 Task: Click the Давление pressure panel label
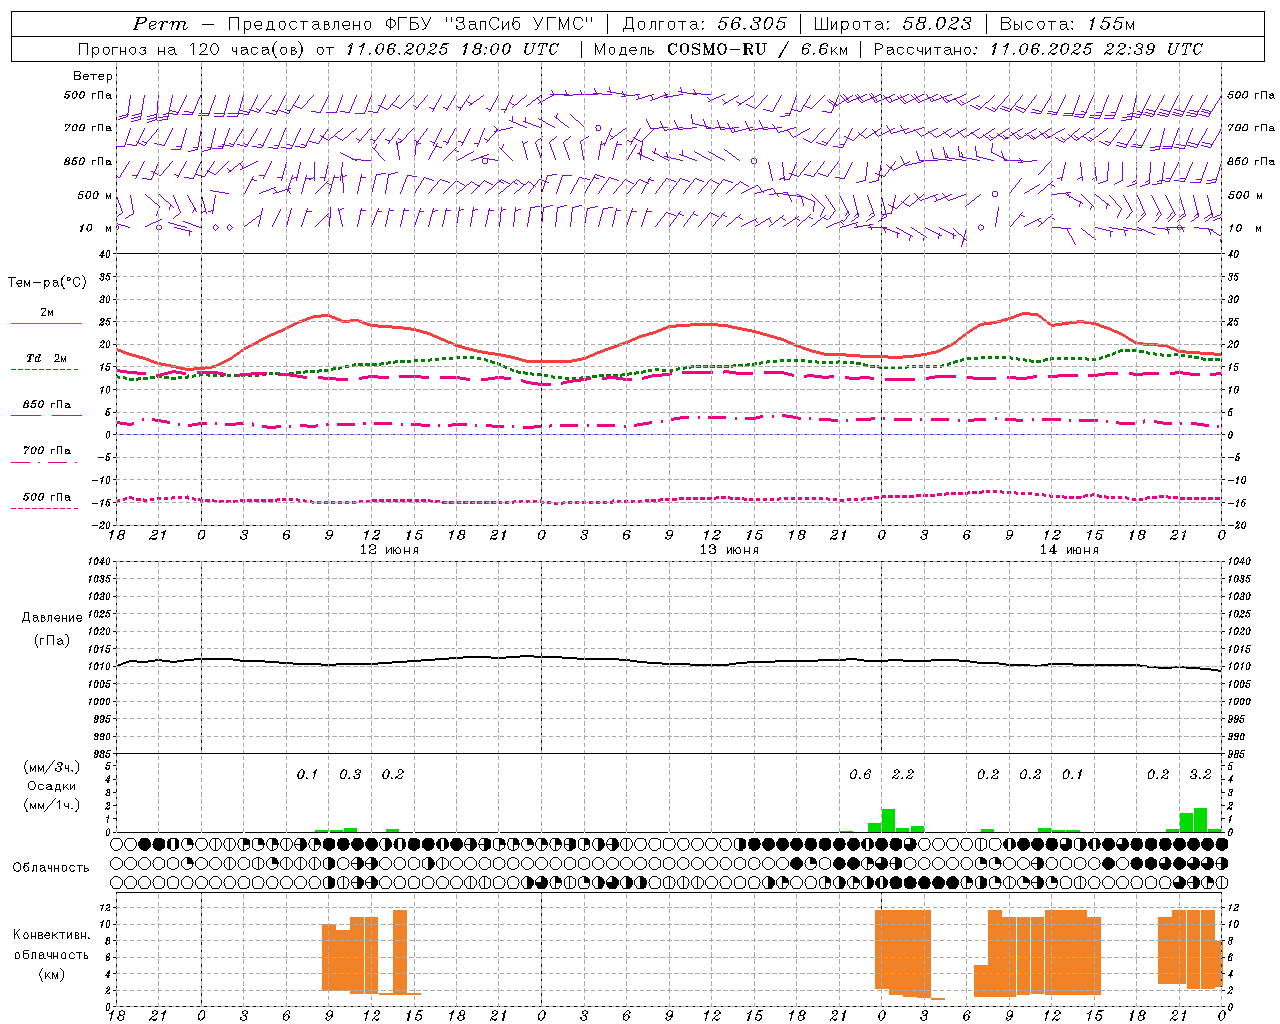point(52,618)
